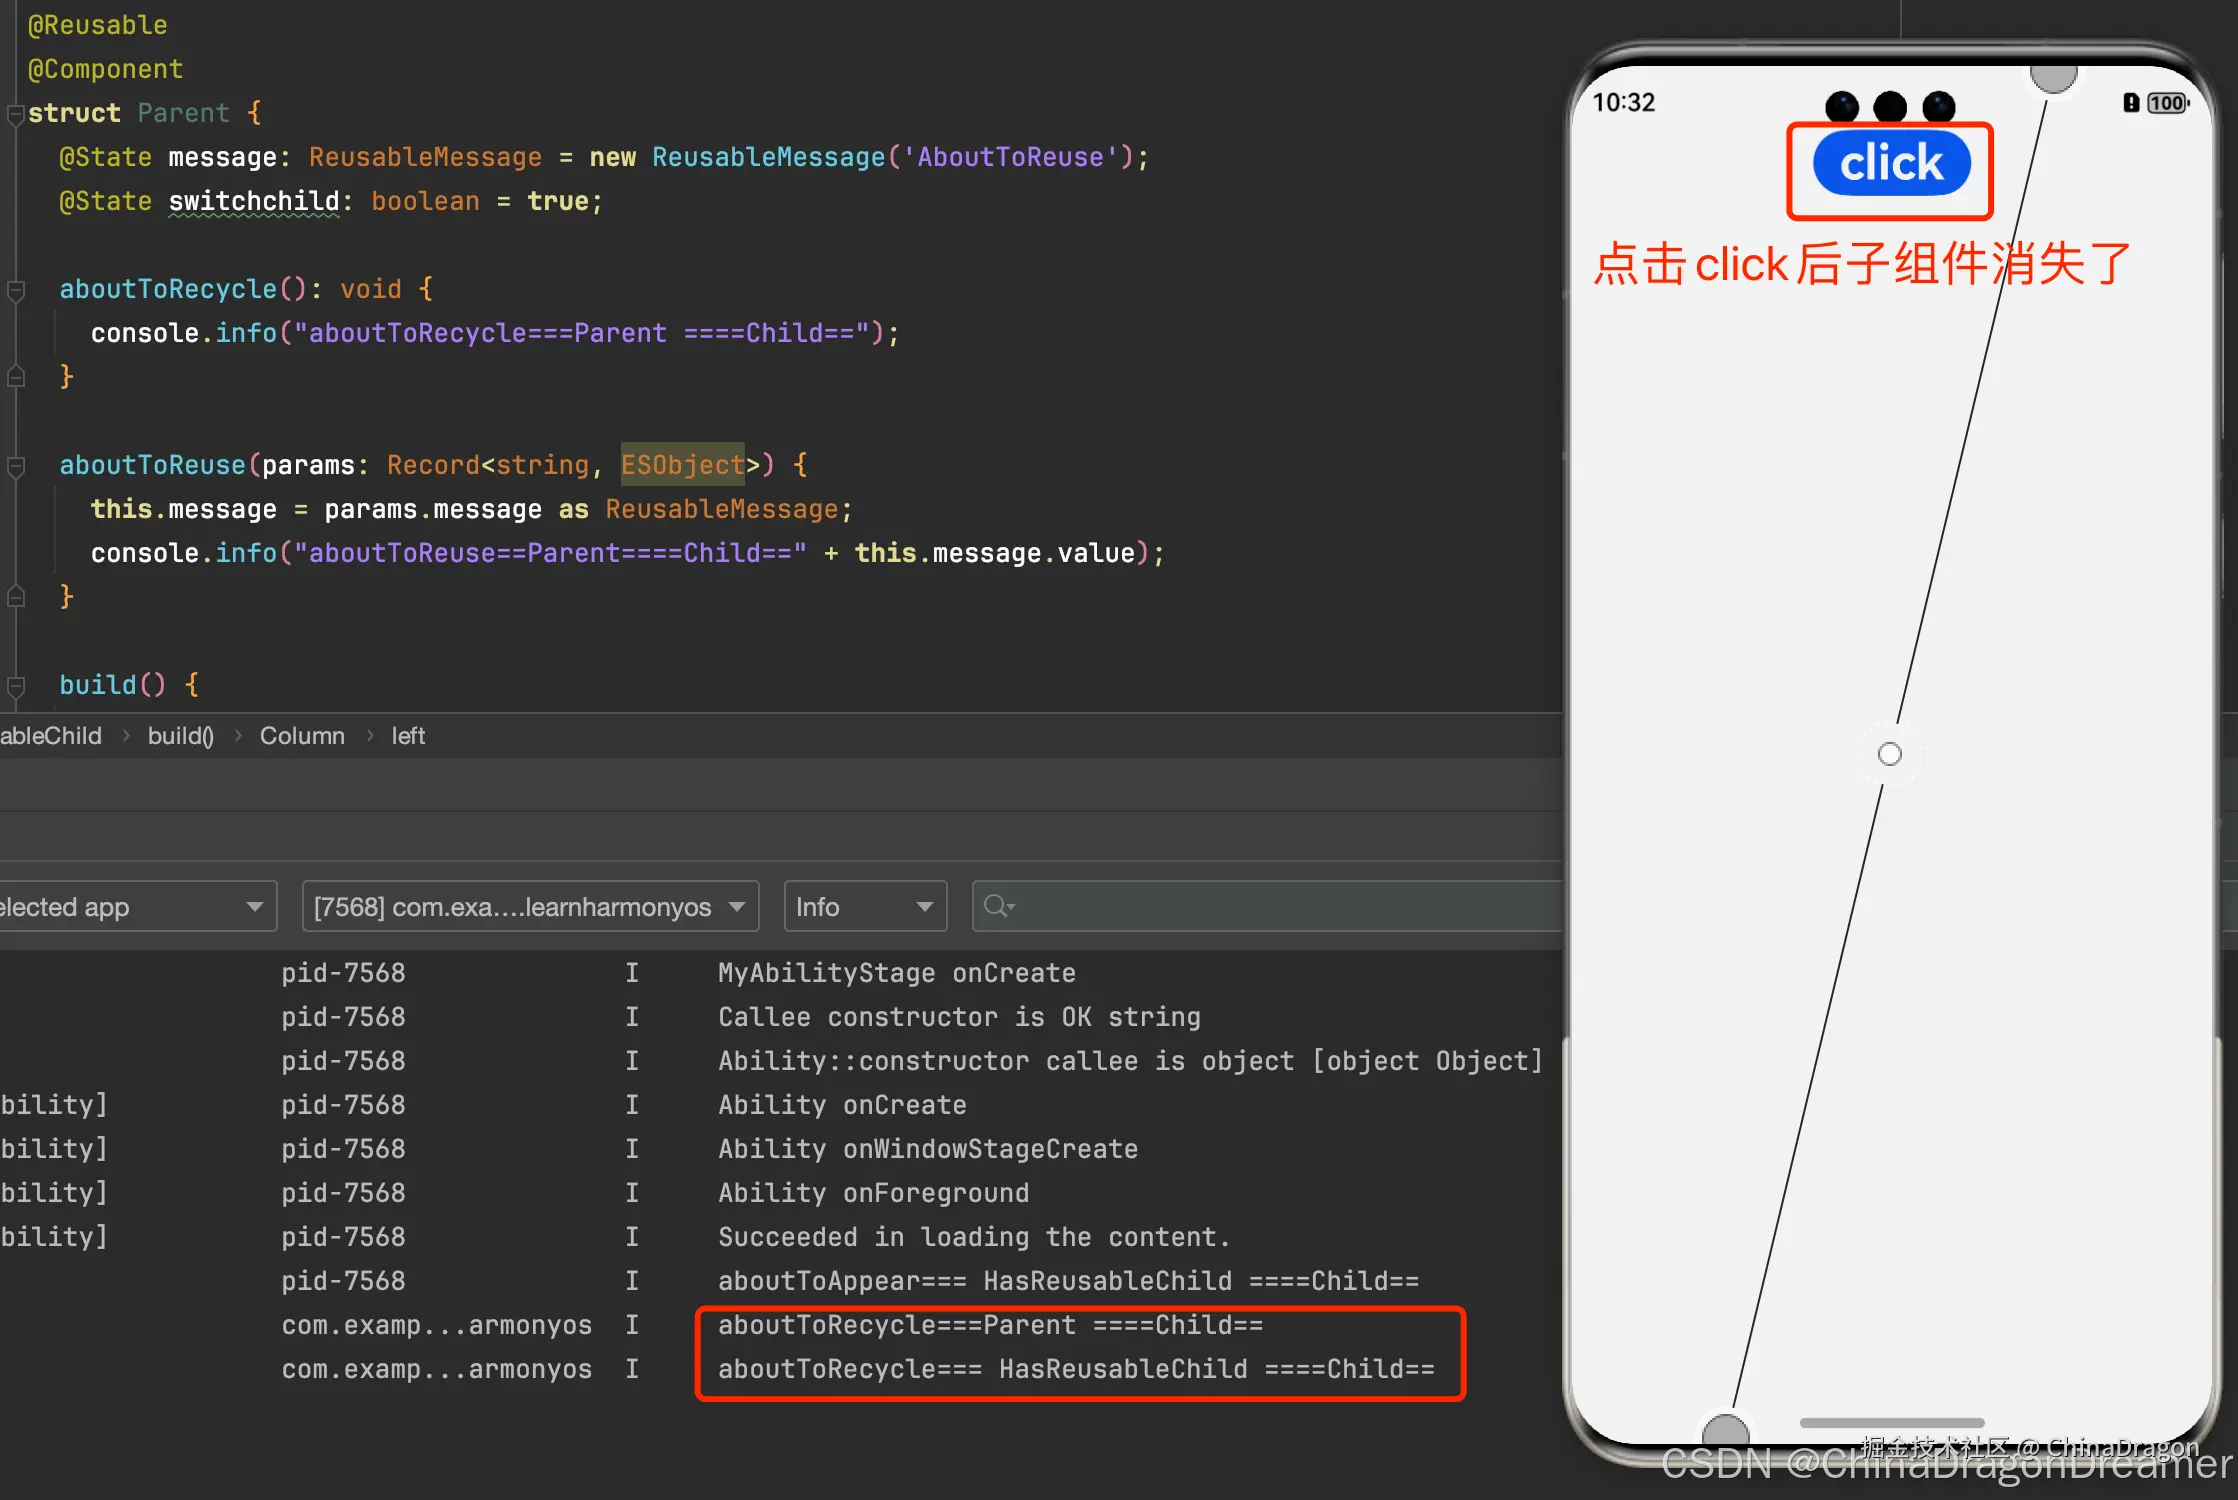Click the magnifier icon in the log search
Viewport: 2238px width, 1500px height.
pos(997,906)
